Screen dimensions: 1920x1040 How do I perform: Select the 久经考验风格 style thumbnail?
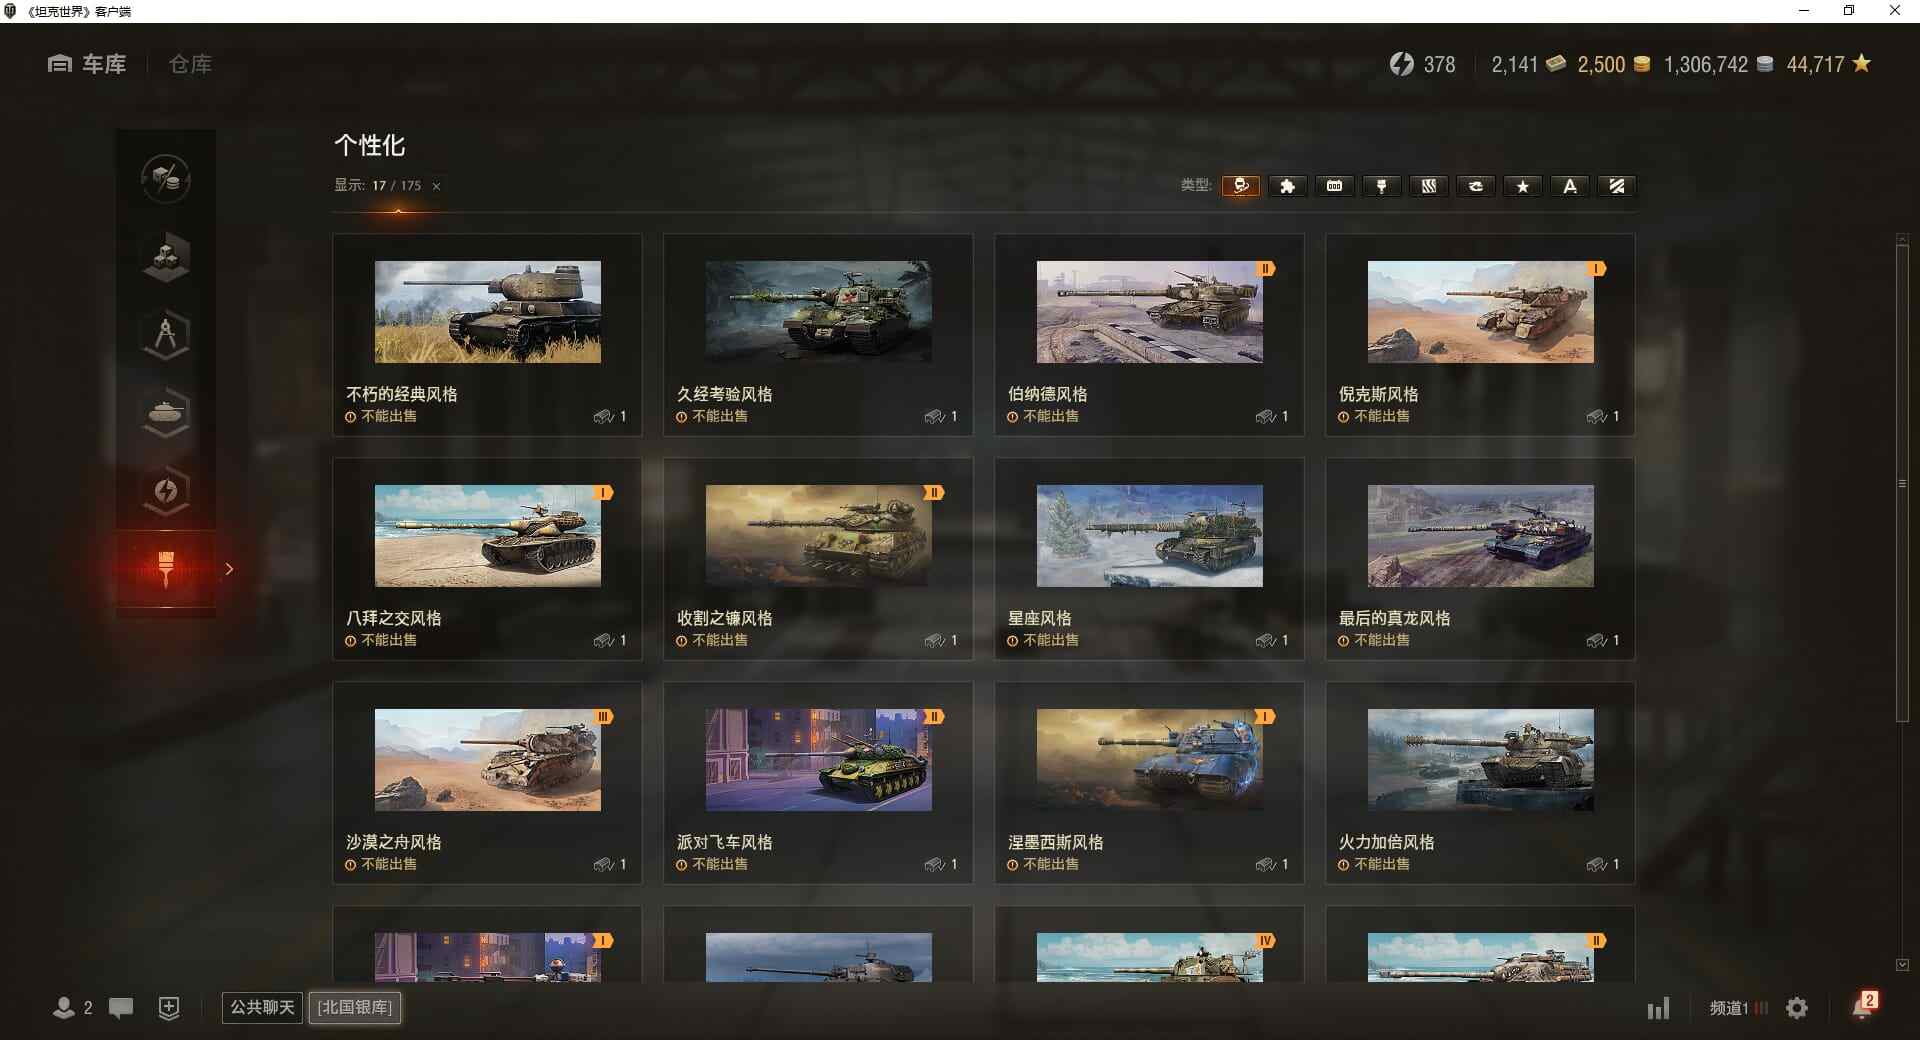[818, 313]
